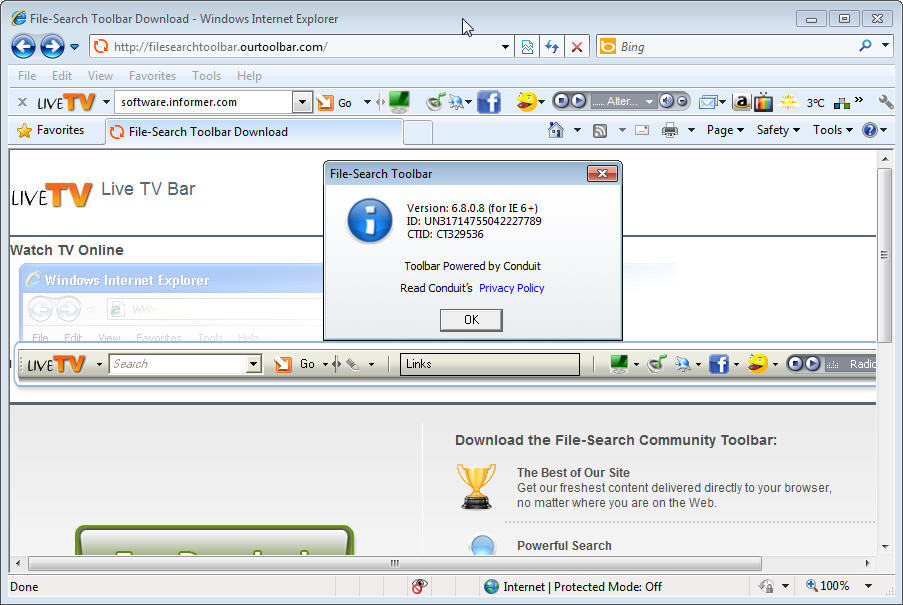Open Conduit's Privacy Policy link

tap(511, 288)
